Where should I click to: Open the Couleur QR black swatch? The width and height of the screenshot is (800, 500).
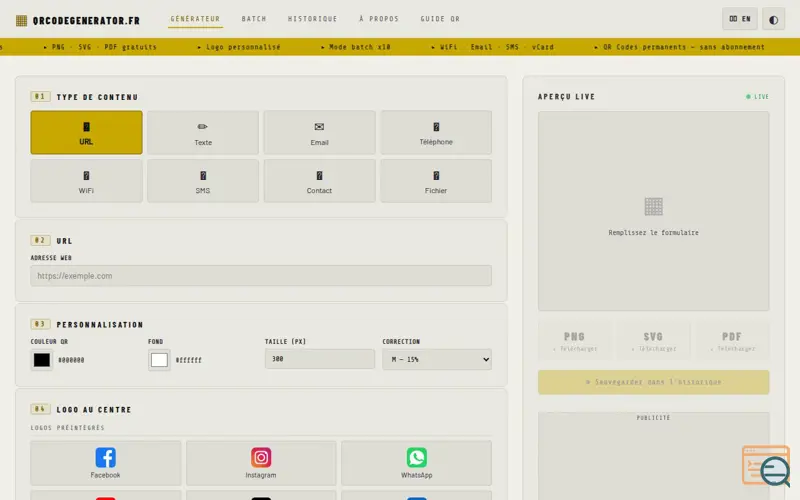pyautogui.click(x=42, y=360)
